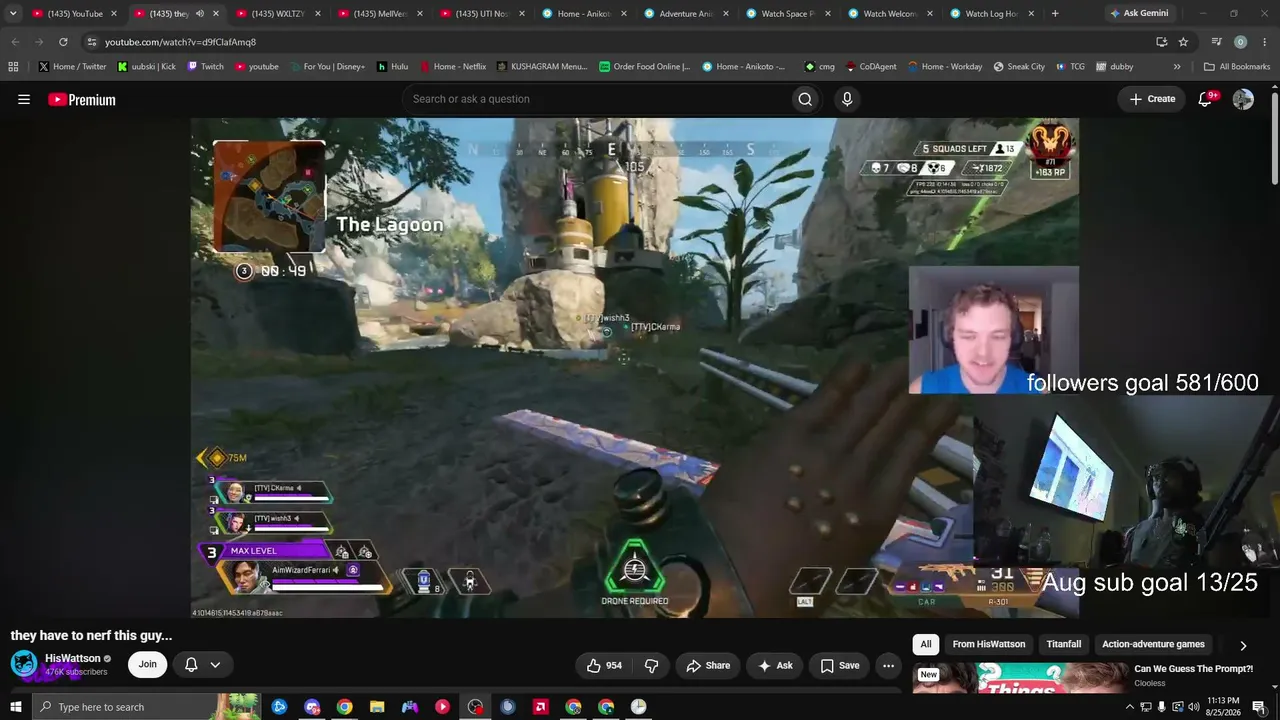Image resolution: width=1280 pixels, height=720 pixels.
Task: Open the Sneak City bookmark
Action: tap(1019, 67)
